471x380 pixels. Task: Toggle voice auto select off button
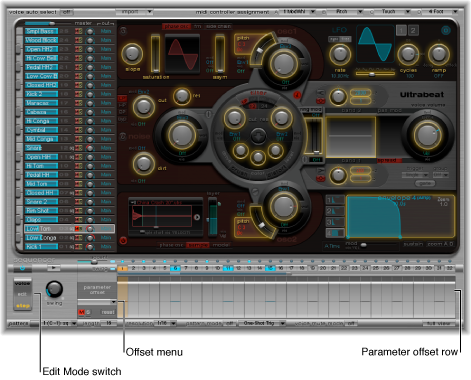point(66,12)
